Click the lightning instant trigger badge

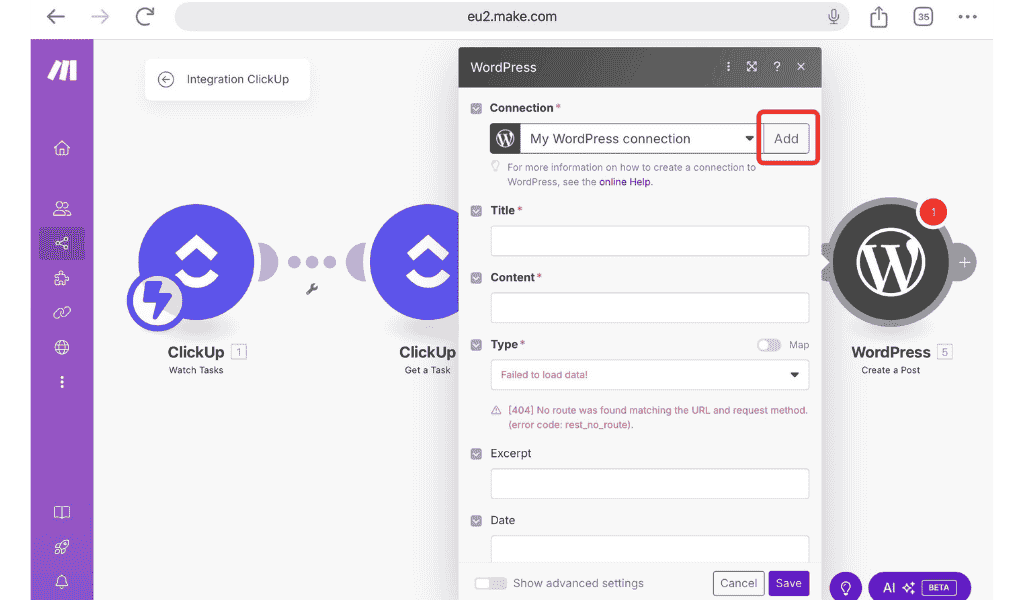[x=155, y=302]
